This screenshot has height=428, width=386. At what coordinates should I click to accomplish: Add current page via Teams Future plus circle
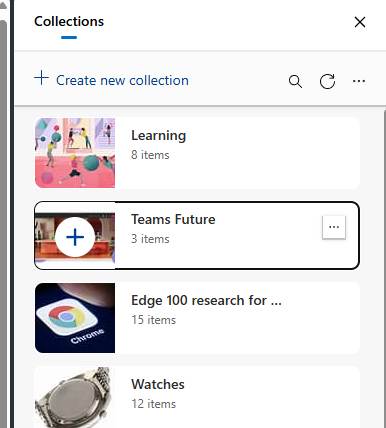pyautogui.click(x=75, y=237)
